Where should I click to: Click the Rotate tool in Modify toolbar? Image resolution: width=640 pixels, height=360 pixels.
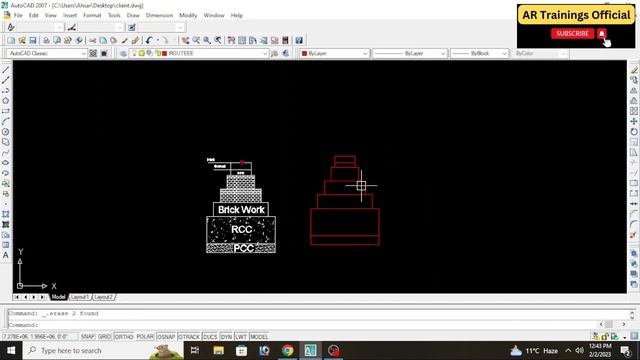click(x=633, y=132)
